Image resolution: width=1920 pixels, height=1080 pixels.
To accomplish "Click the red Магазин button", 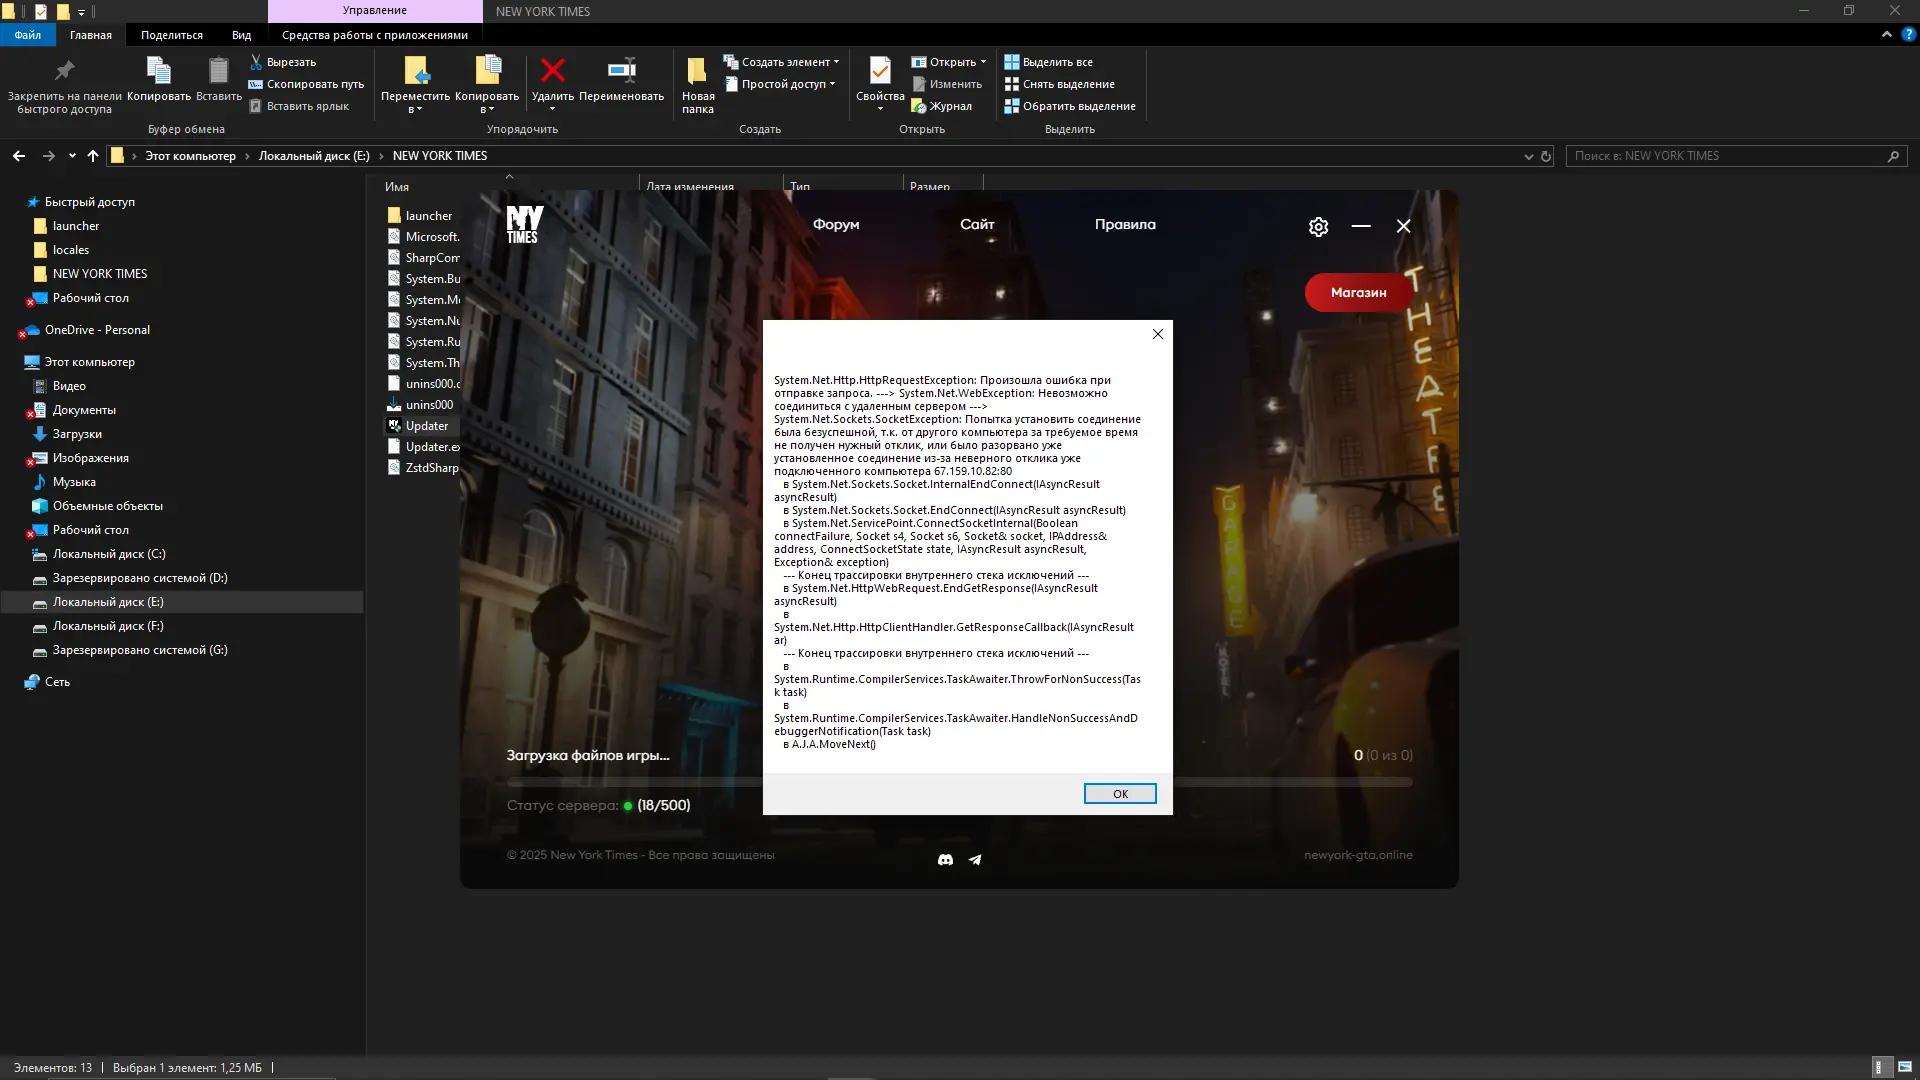I will (1358, 293).
